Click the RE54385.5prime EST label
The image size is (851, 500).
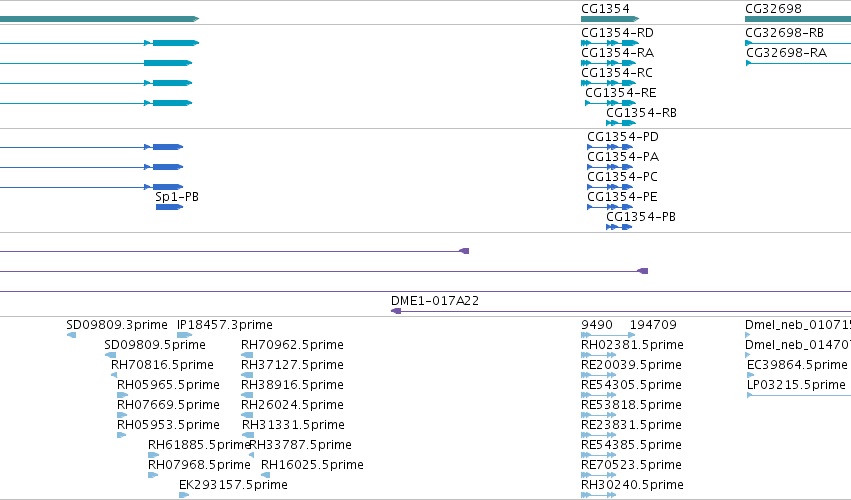(631, 445)
